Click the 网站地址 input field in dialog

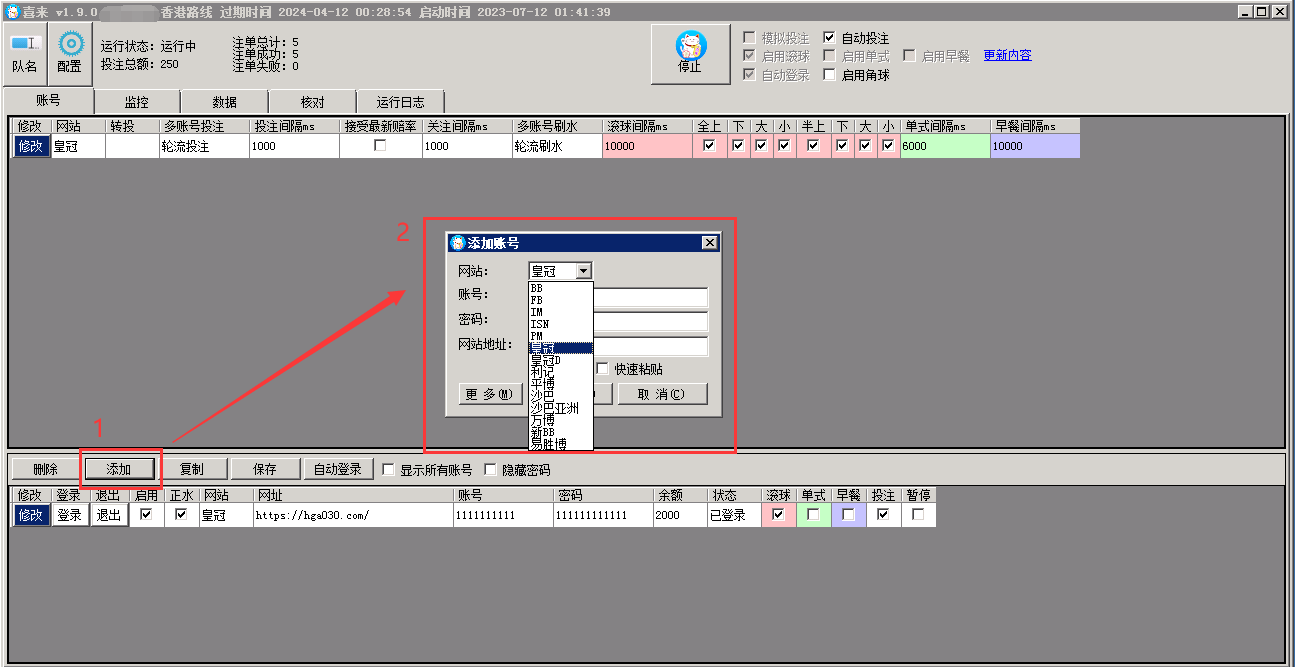click(x=650, y=346)
